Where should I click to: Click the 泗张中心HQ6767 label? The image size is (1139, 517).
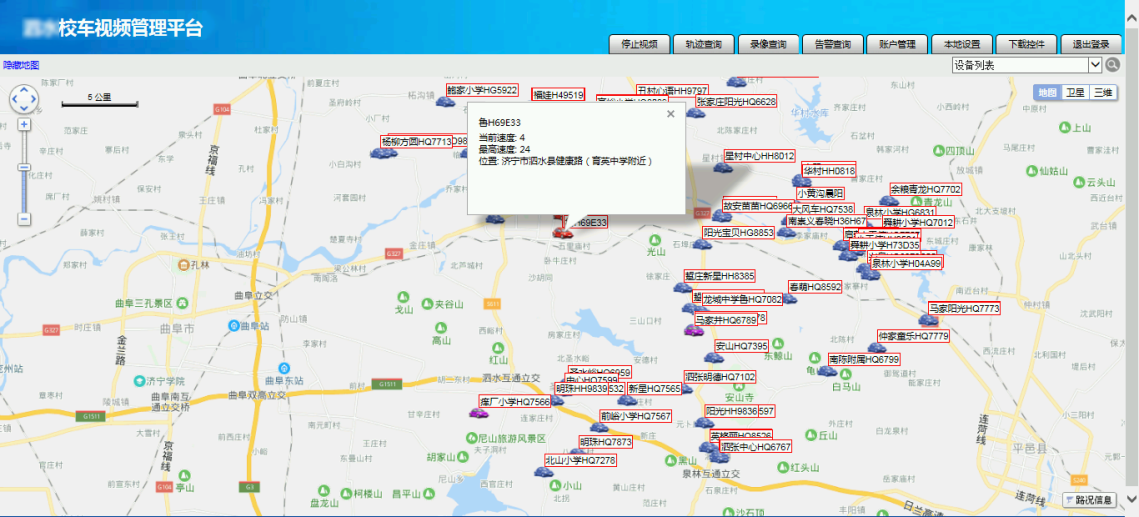click(x=755, y=447)
